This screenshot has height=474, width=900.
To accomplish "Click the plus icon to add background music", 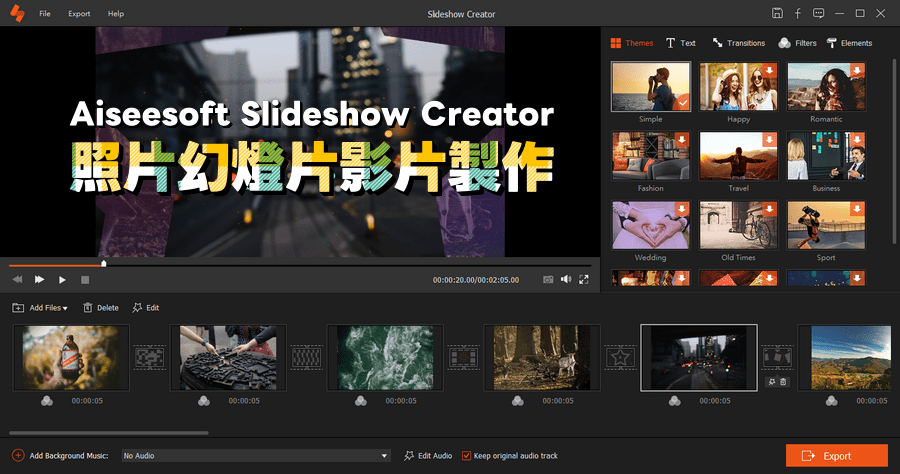I will (x=18, y=456).
